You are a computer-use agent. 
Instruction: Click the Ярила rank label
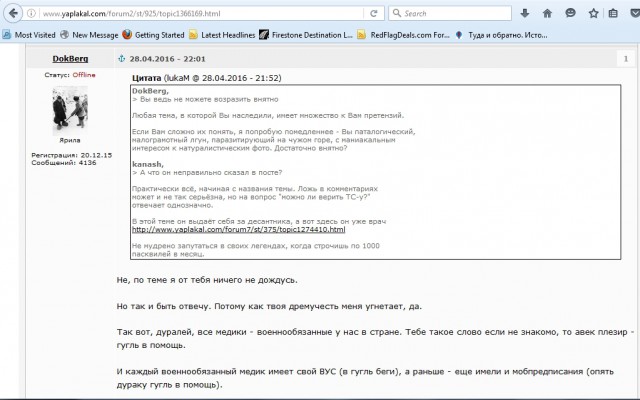coord(70,140)
